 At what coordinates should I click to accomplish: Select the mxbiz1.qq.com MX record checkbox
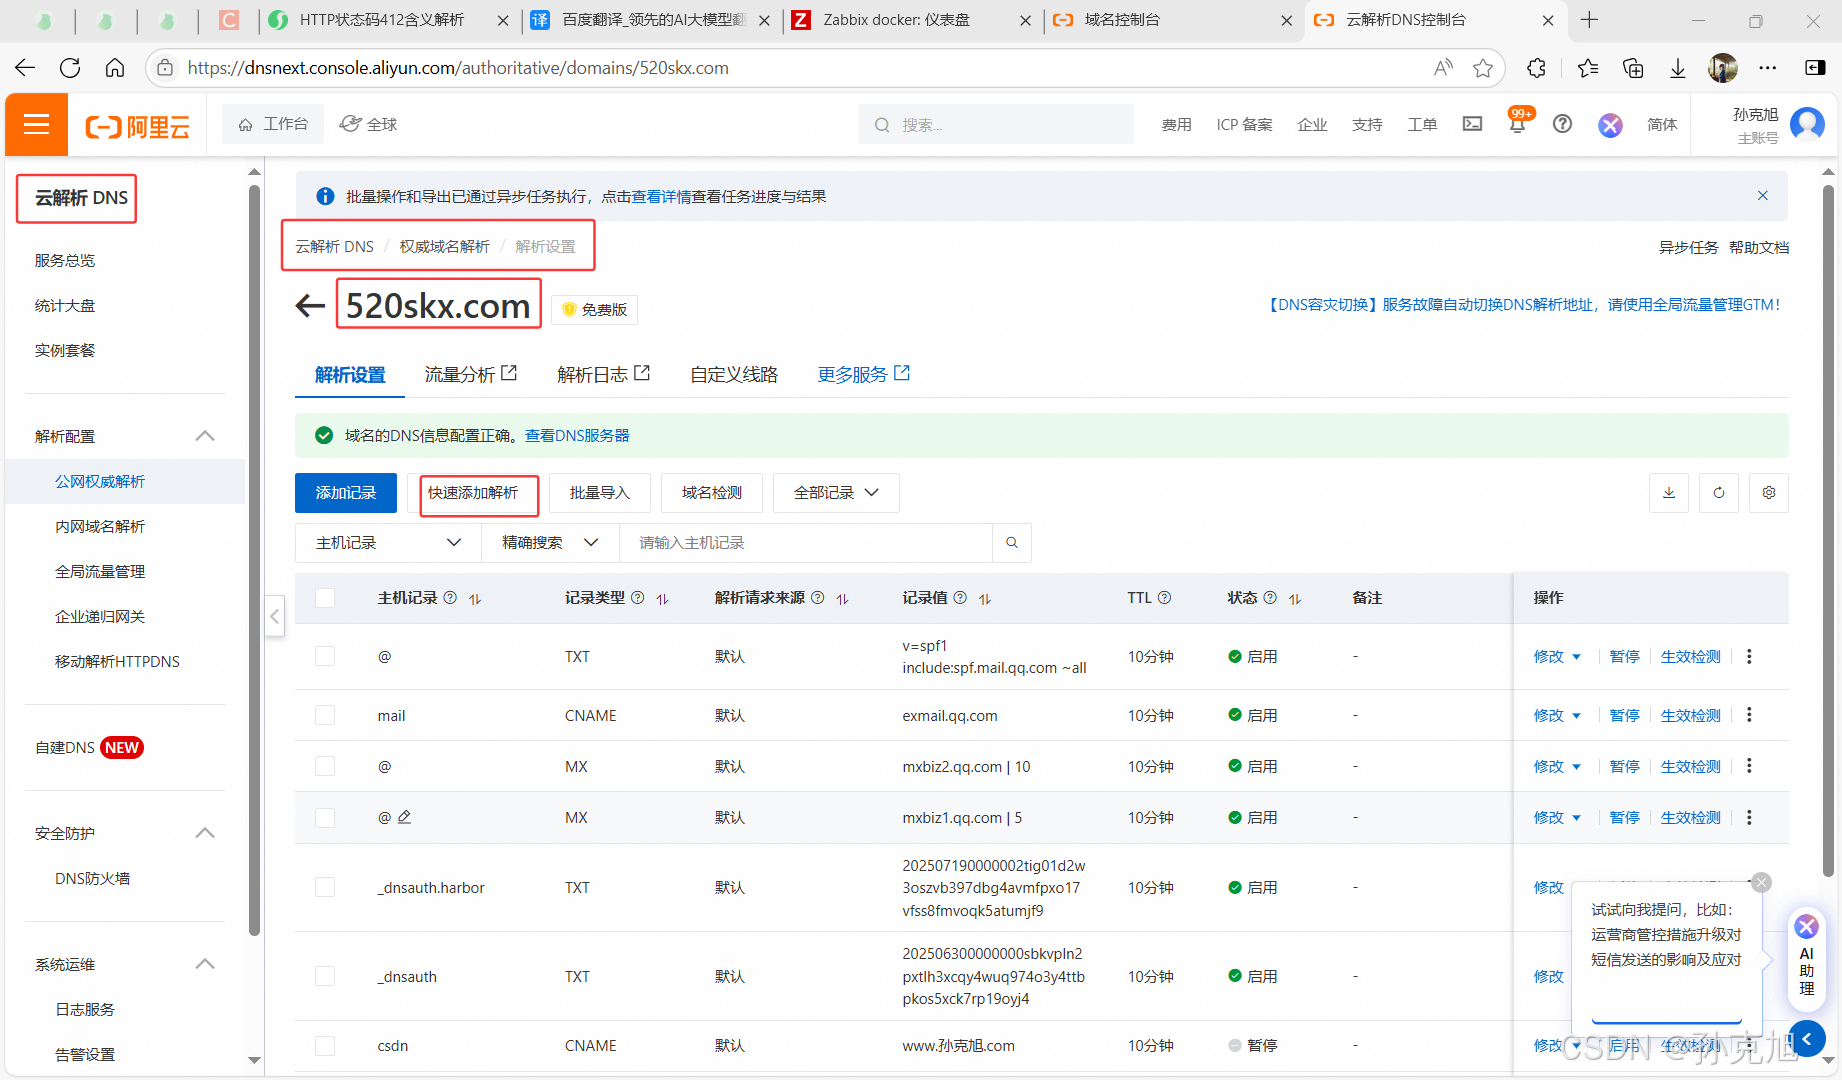click(x=325, y=817)
